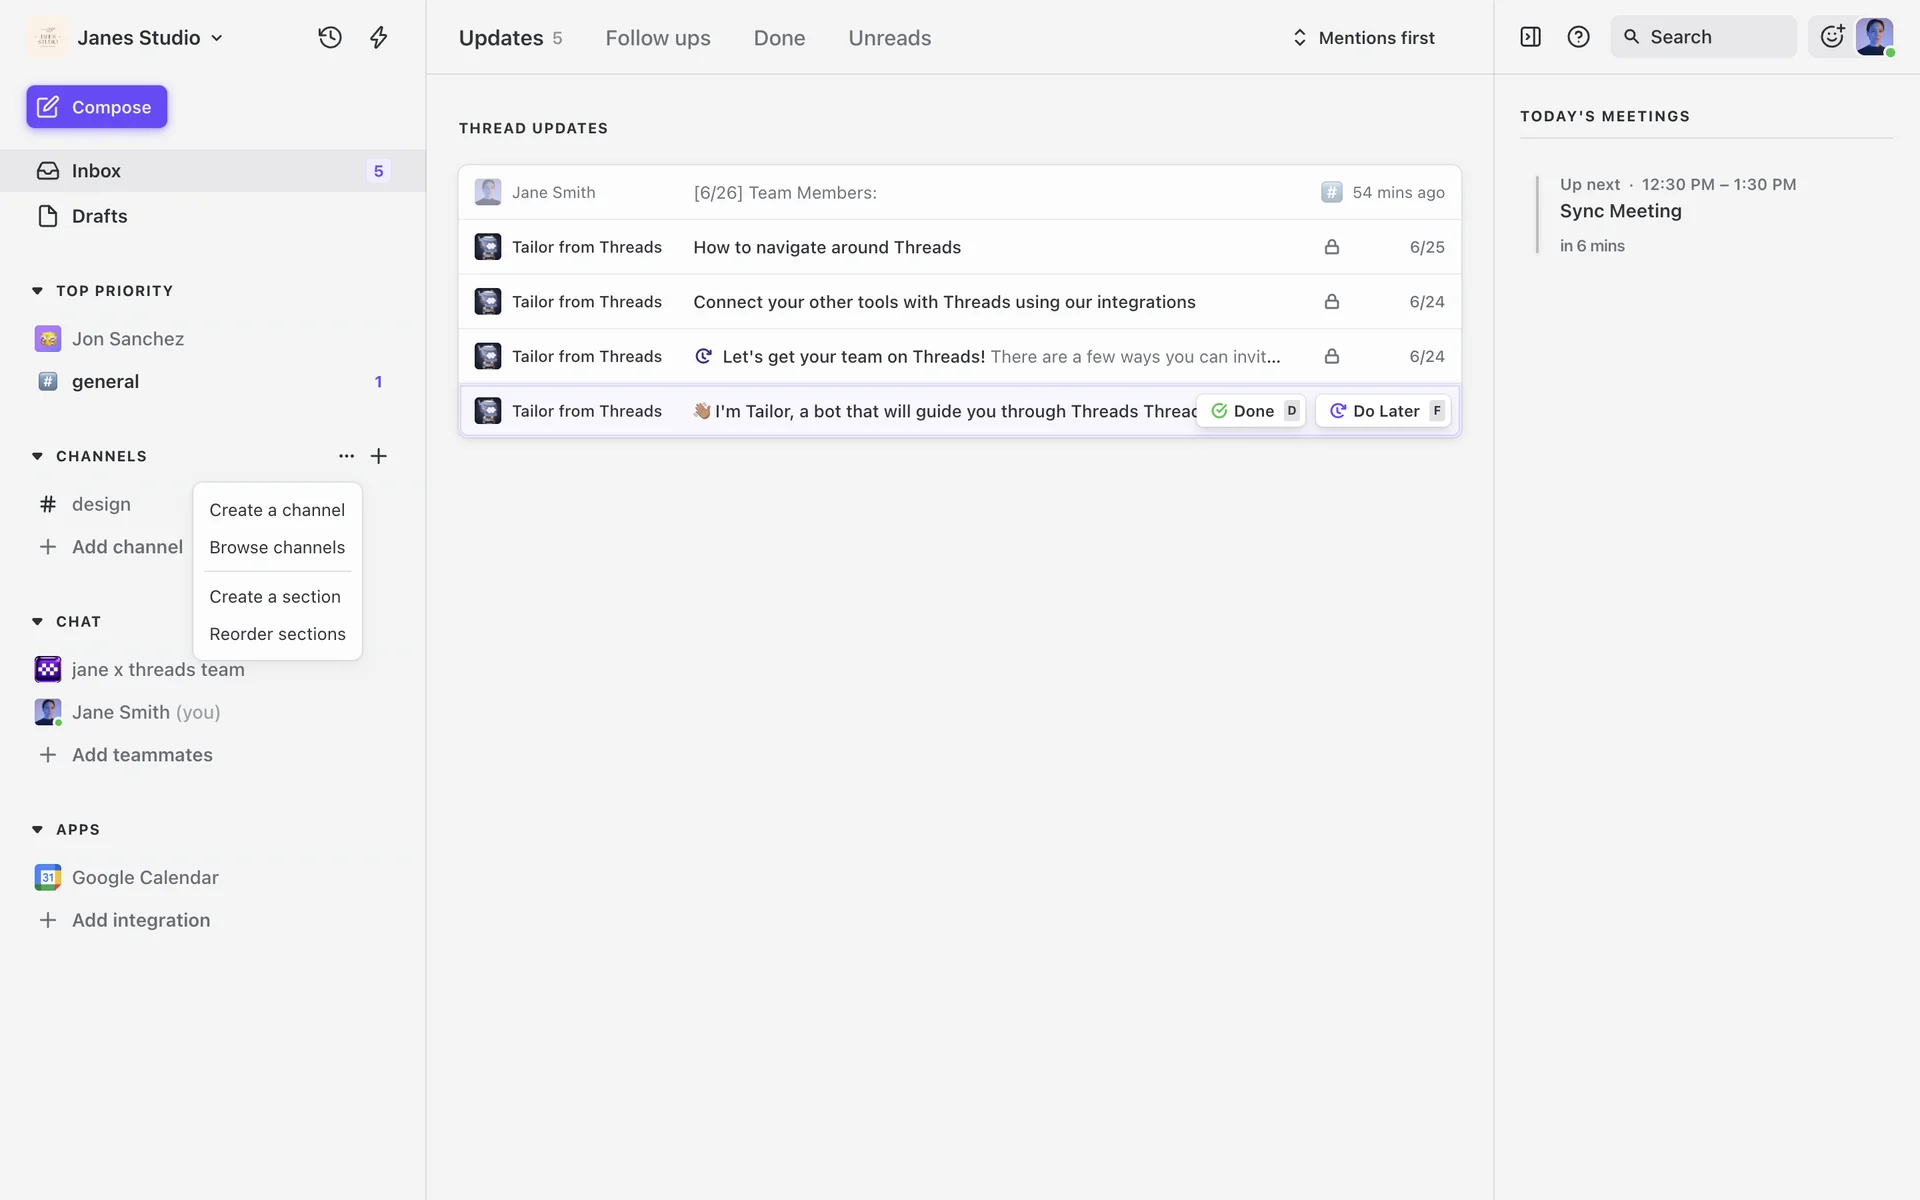Click the lightning bolt activity icon
The width and height of the screenshot is (1920, 1200).
pos(378,38)
